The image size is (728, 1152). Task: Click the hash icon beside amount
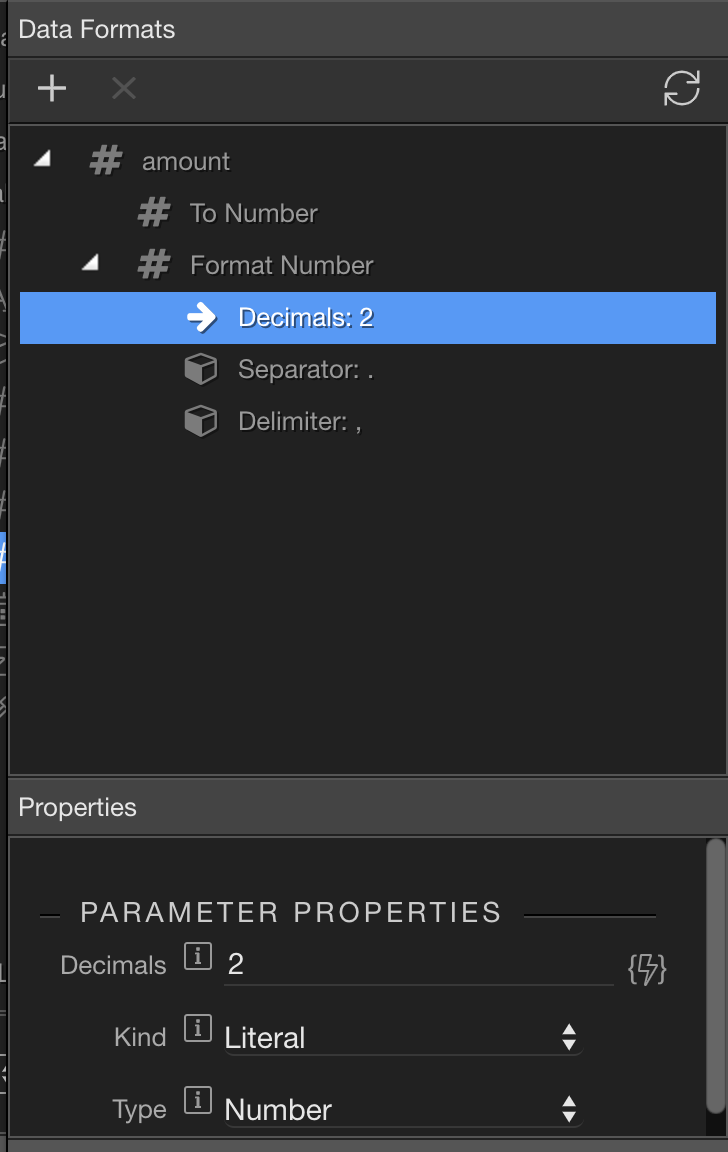pos(106,161)
